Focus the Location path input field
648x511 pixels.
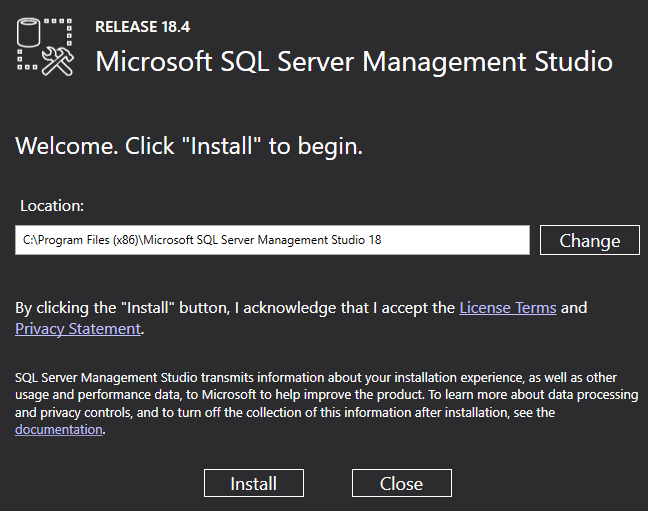tap(450, 240)
